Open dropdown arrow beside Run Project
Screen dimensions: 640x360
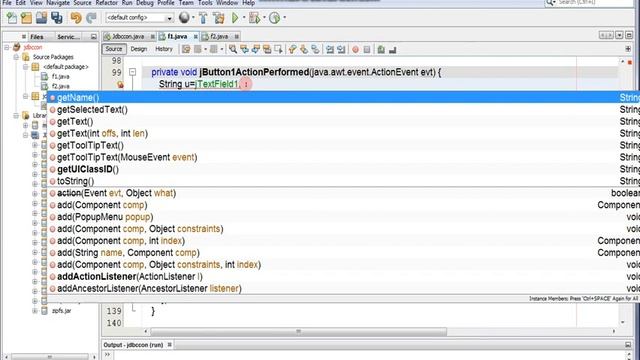tap(244, 18)
